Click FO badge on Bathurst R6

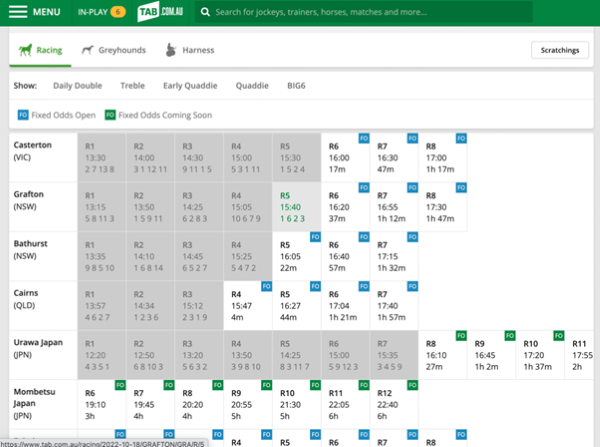(364, 237)
